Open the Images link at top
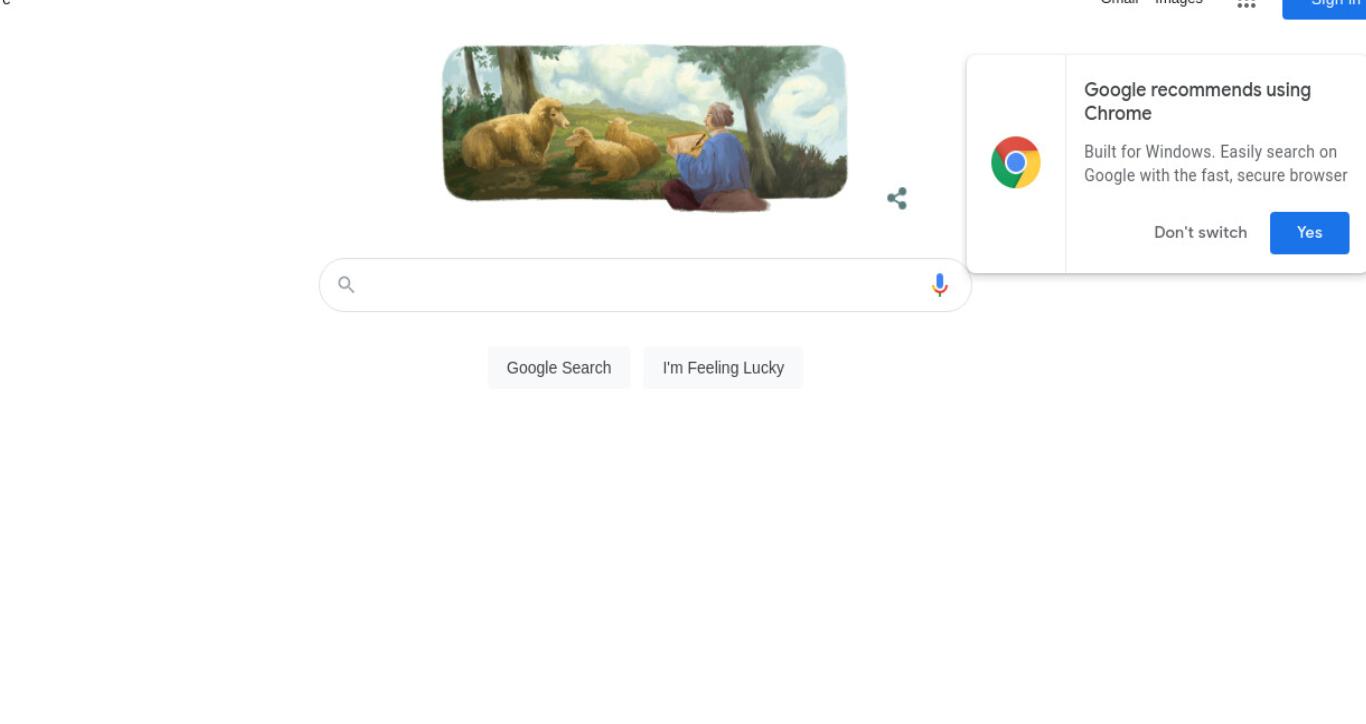The height and width of the screenshot is (724, 1366). (1179, 3)
